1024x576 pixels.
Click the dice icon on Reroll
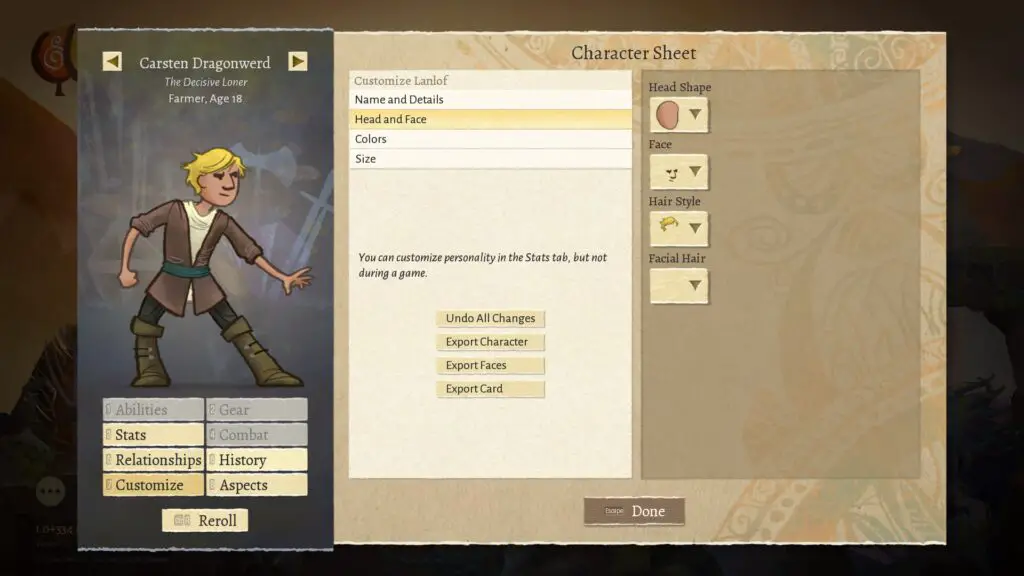click(x=182, y=520)
